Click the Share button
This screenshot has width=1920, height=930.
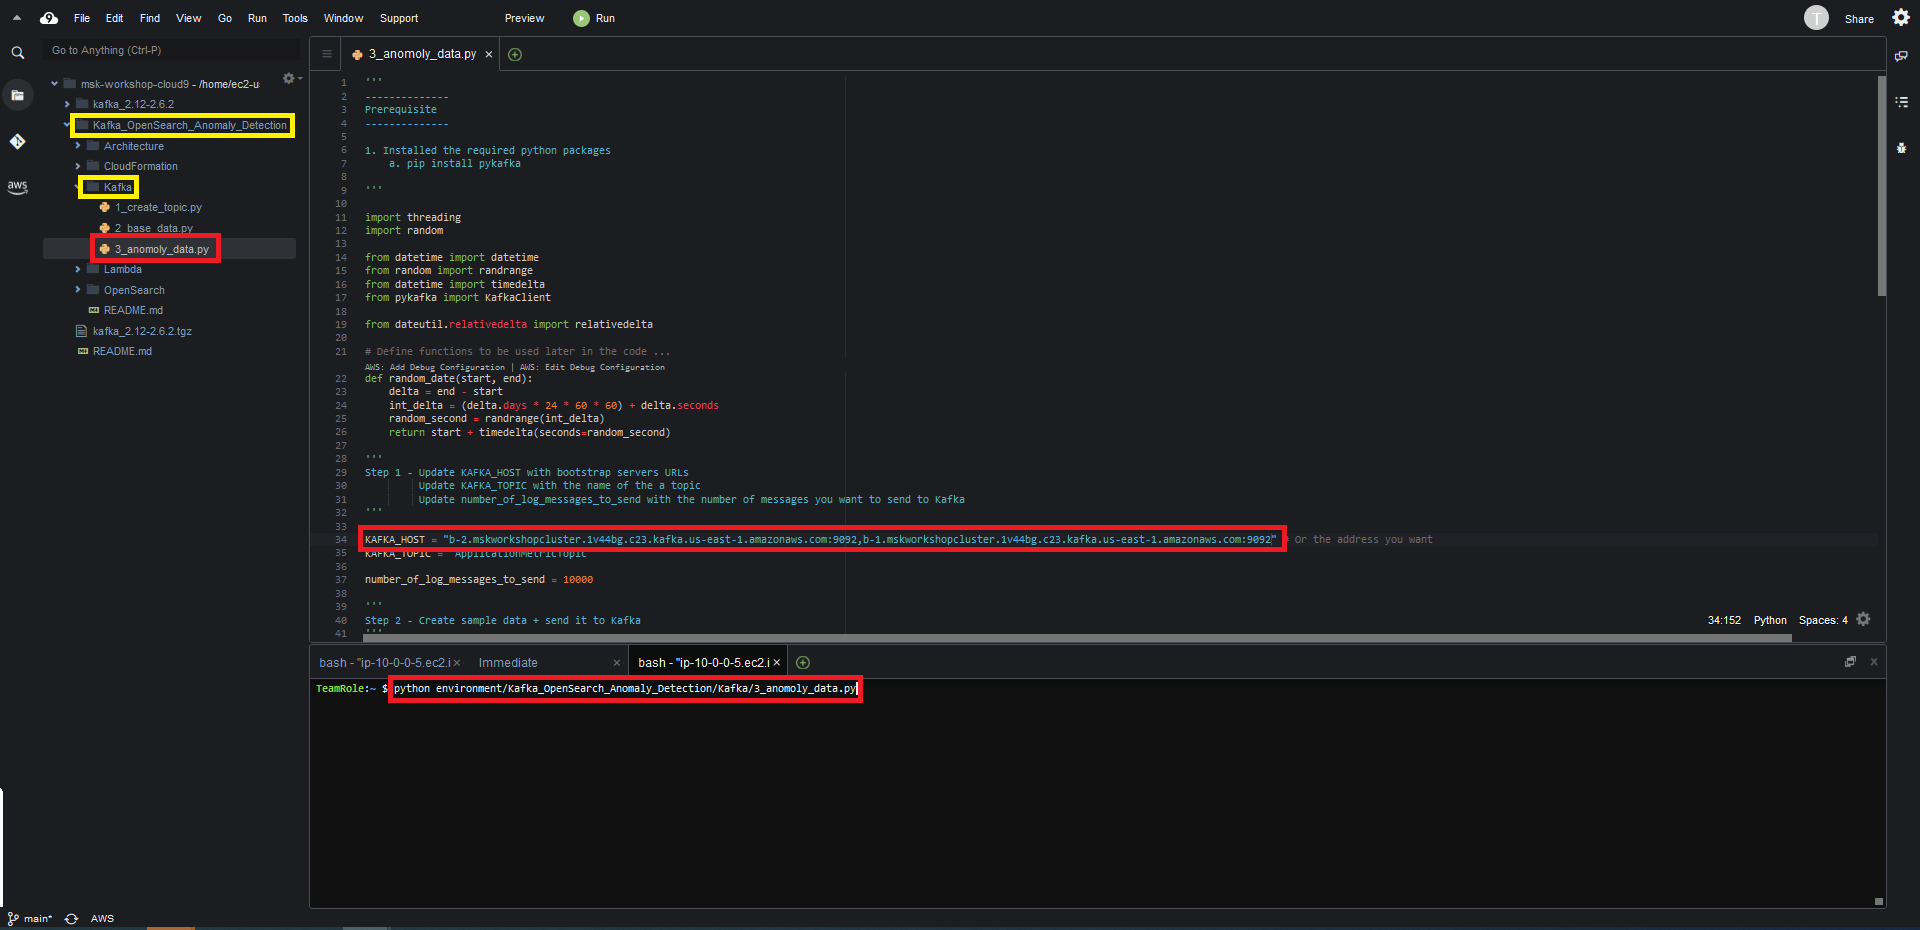click(x=1859, y=19)
